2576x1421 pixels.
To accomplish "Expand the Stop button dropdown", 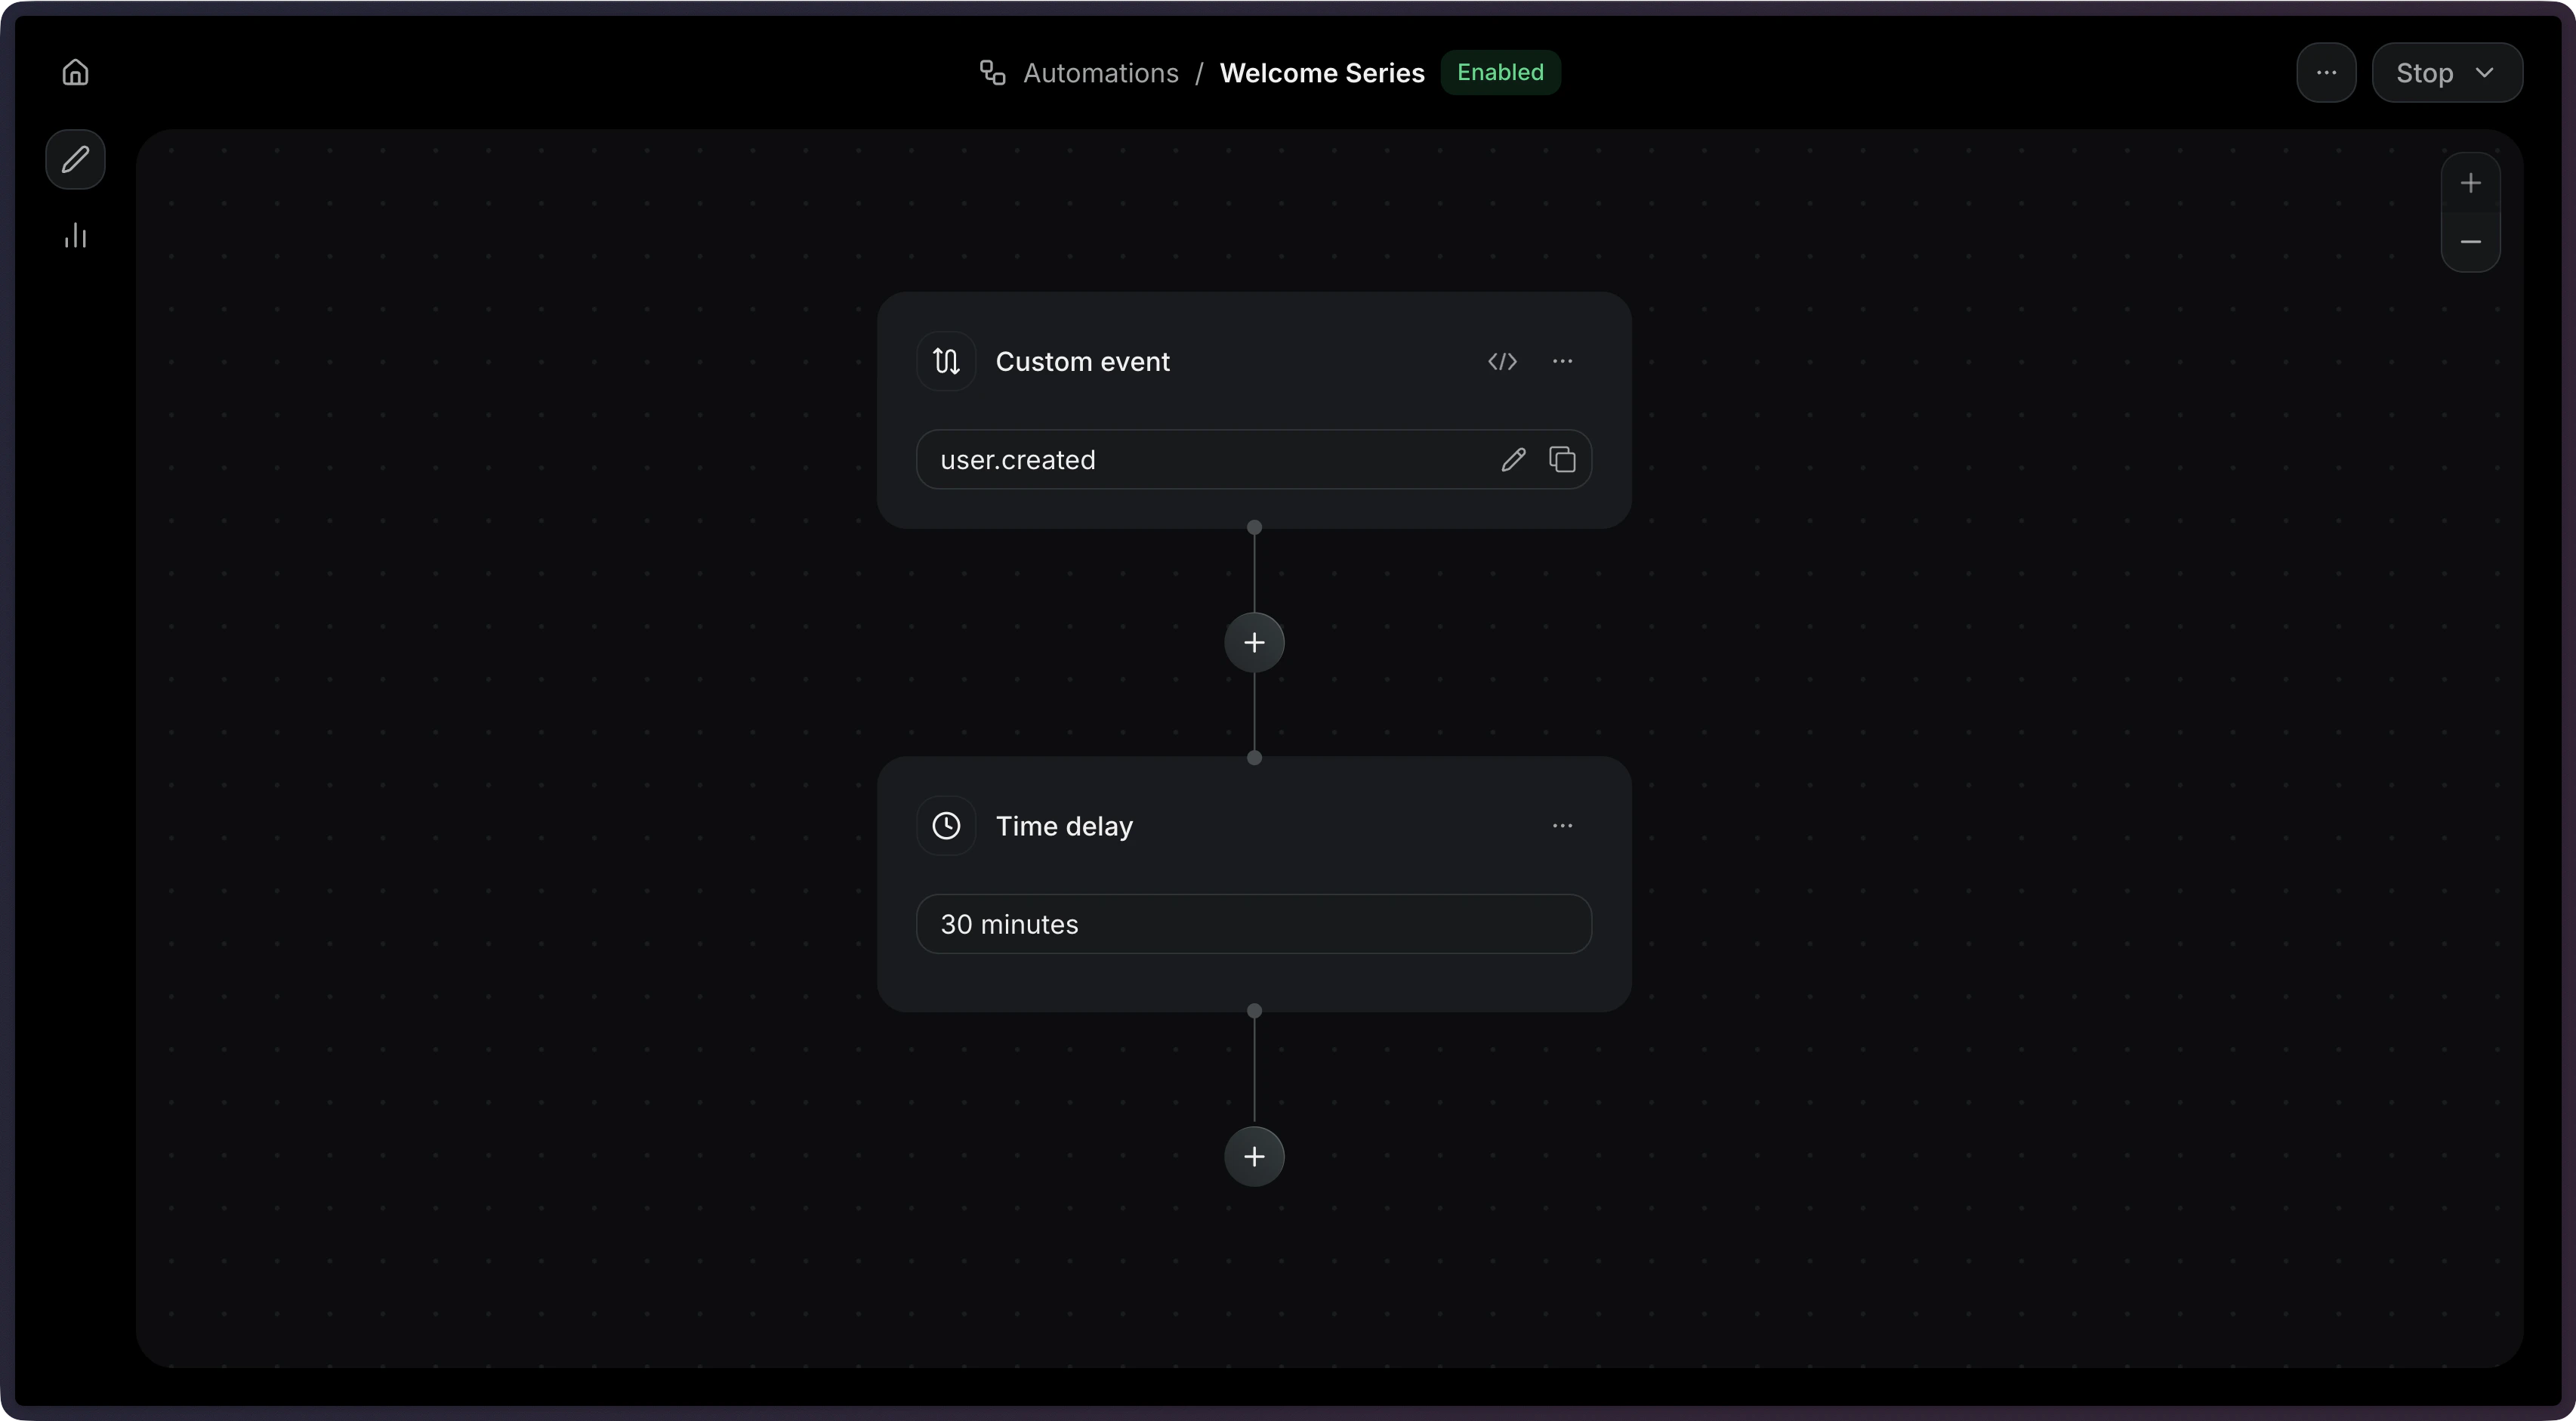I will tap(2484, 73).
